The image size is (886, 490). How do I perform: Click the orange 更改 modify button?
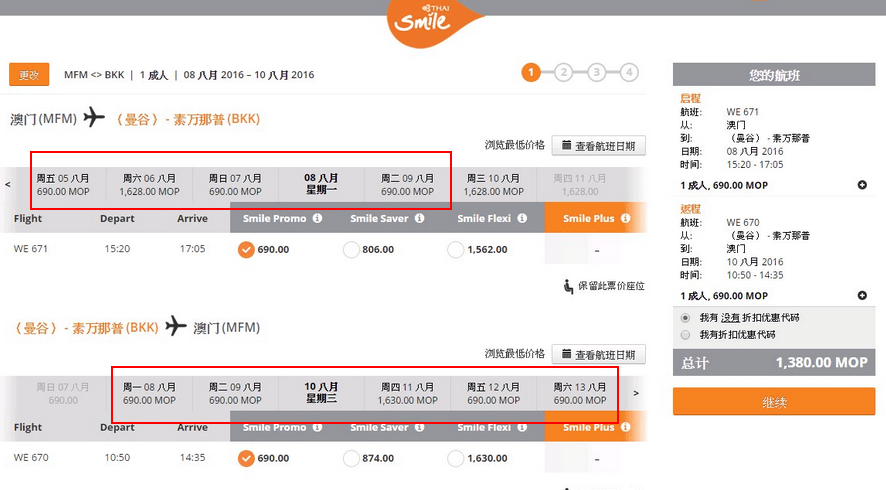pyautogui.click(x=29, y=75)
